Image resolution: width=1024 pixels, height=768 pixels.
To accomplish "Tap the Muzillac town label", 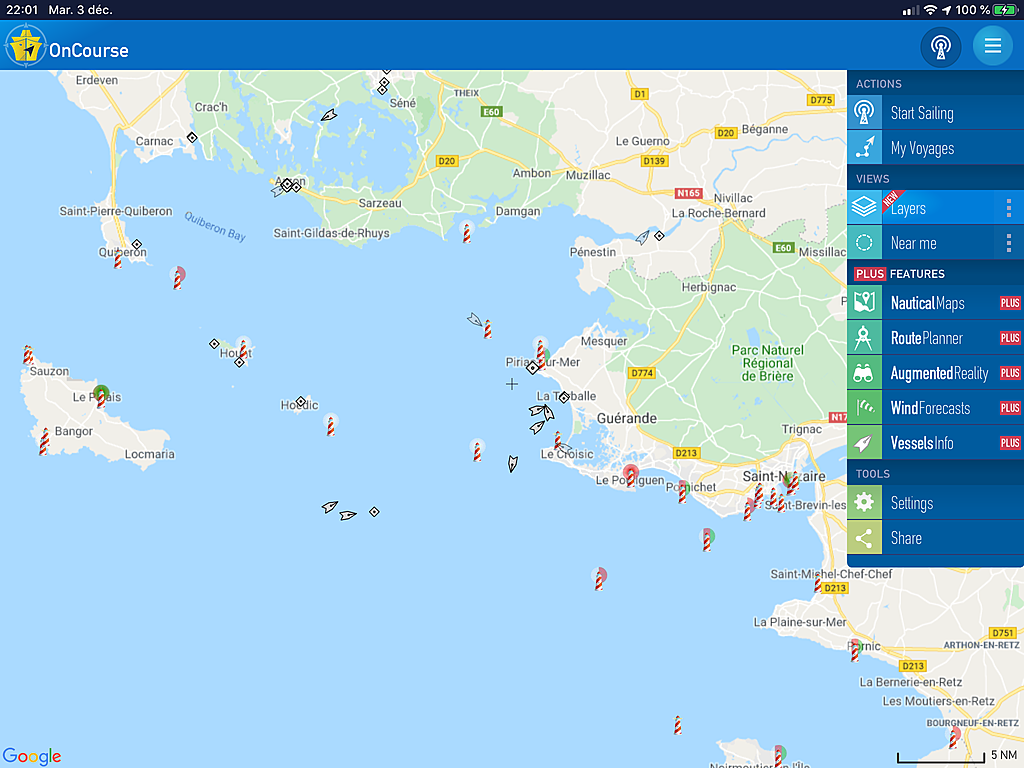I will 588,175.
